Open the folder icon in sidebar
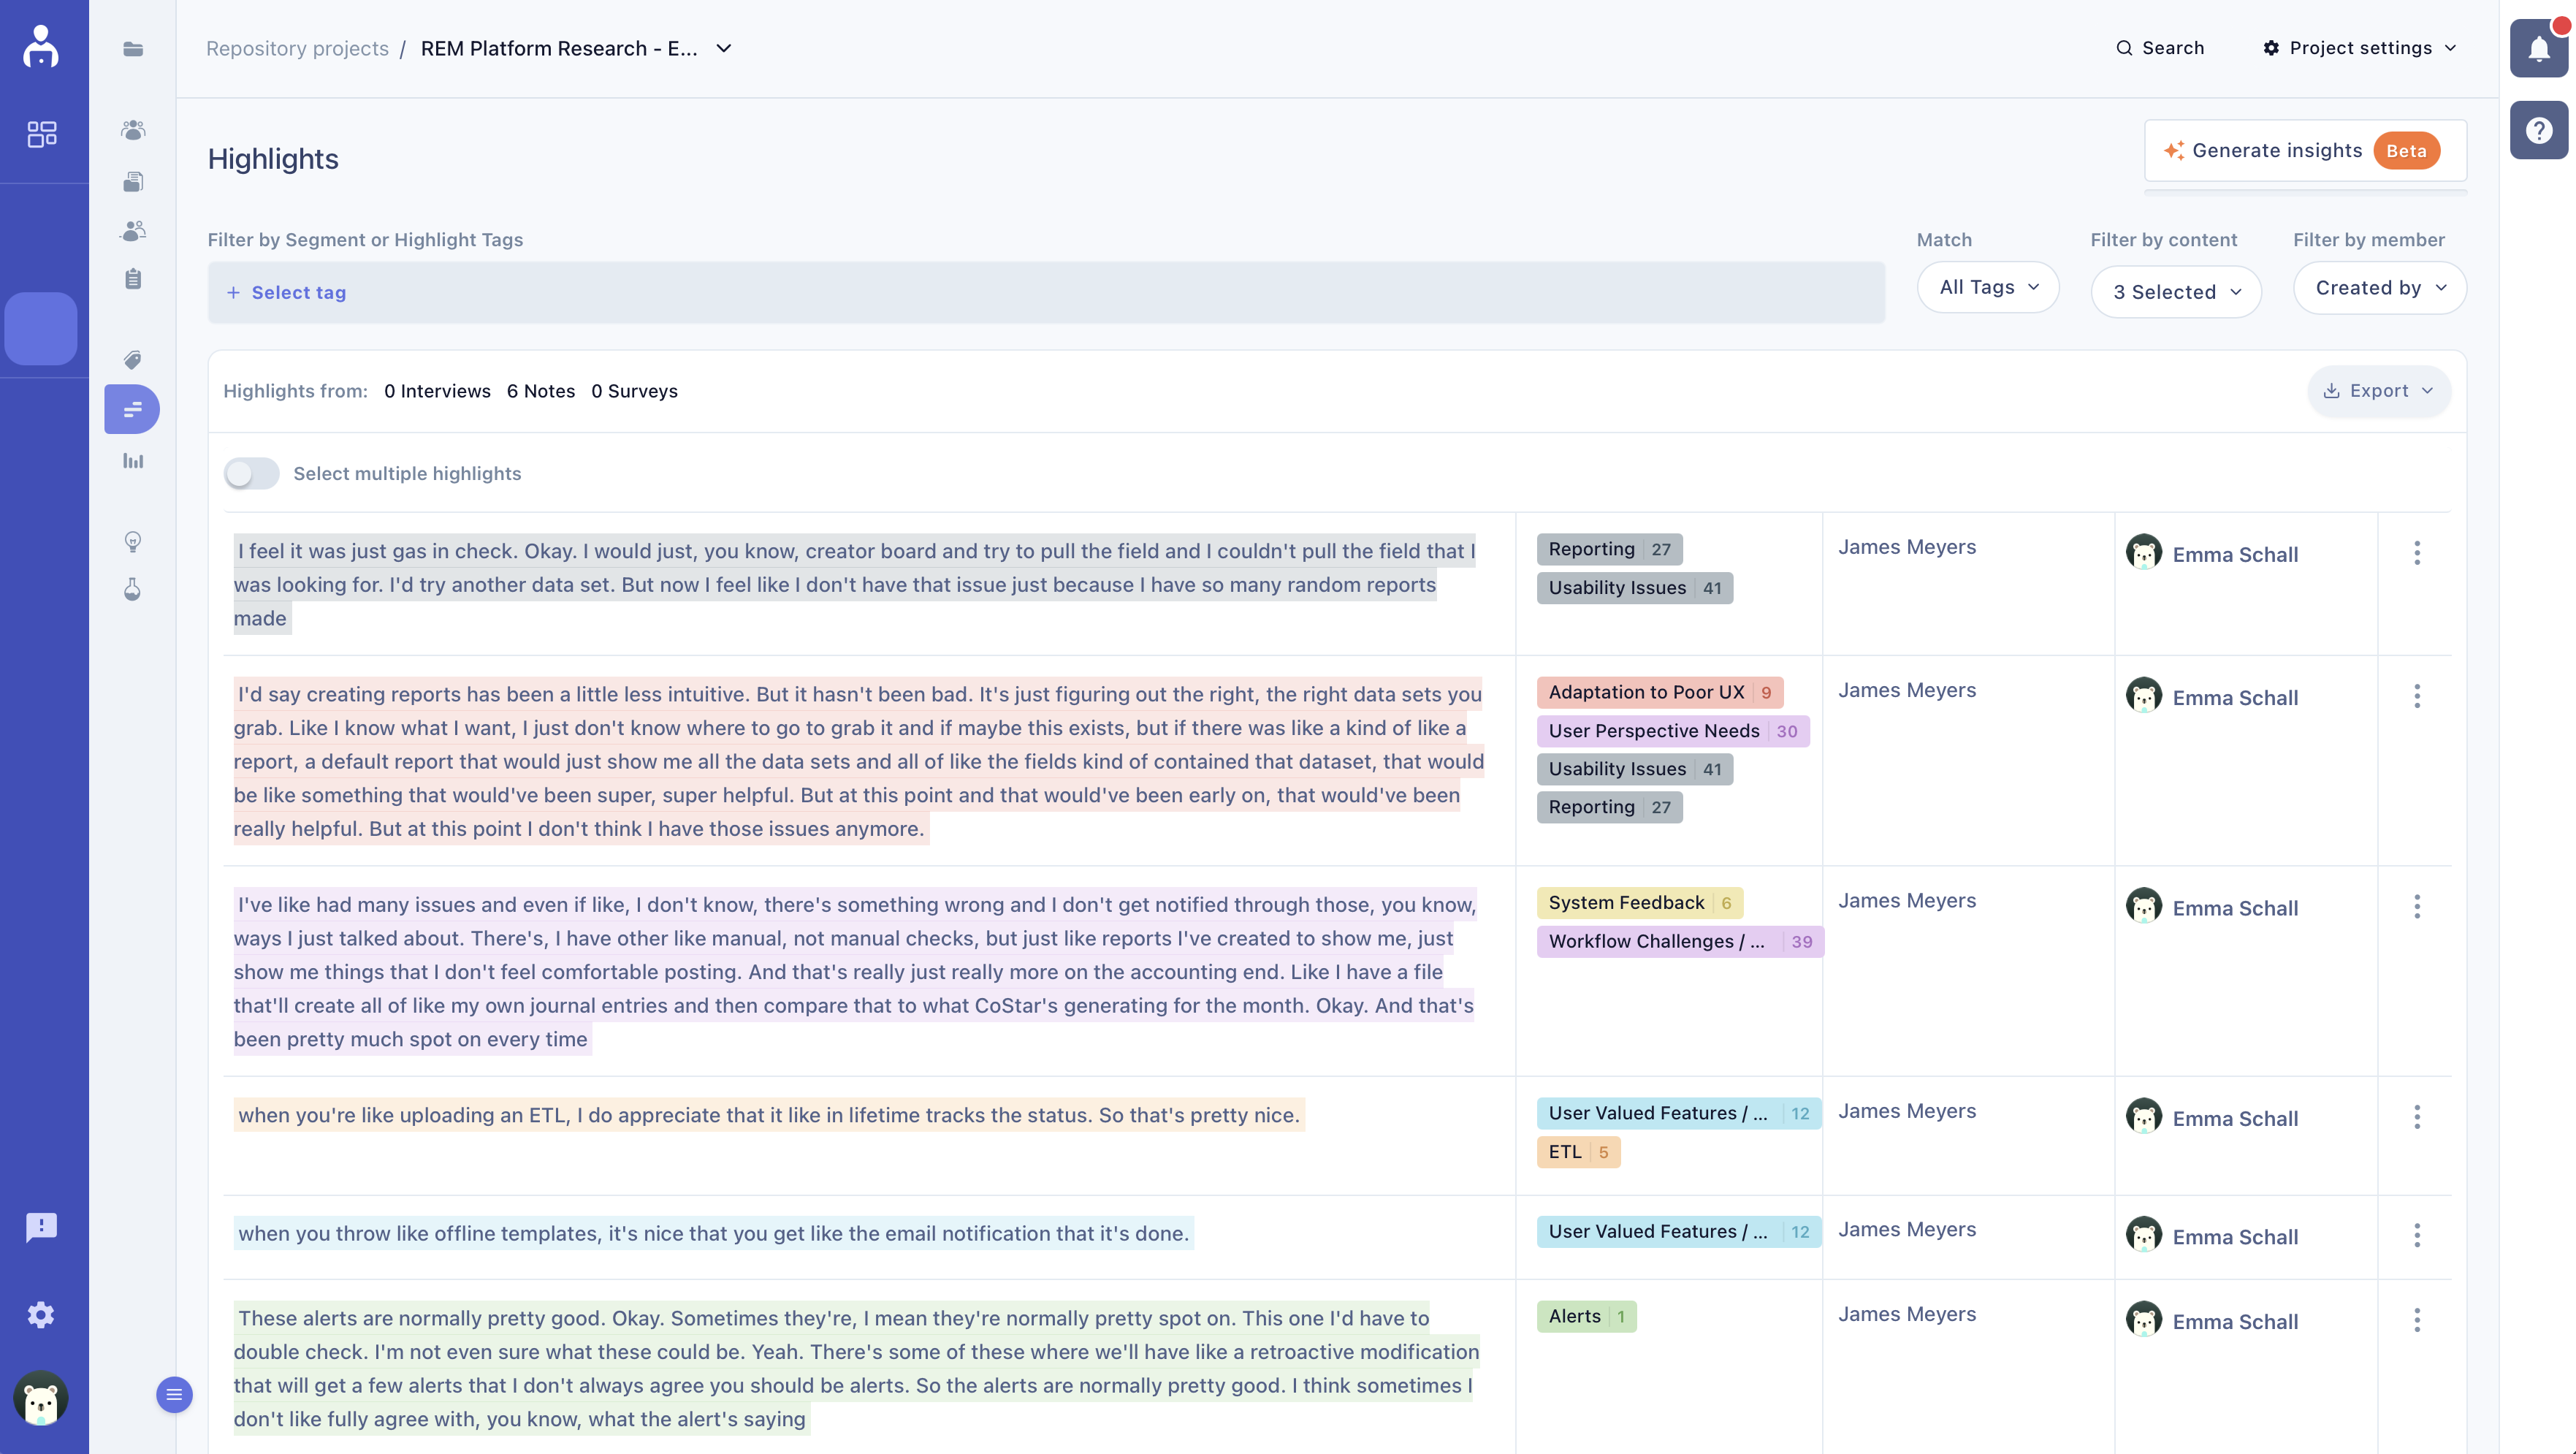Viewport: 2576px width, 1454px height. coord(133,49)
